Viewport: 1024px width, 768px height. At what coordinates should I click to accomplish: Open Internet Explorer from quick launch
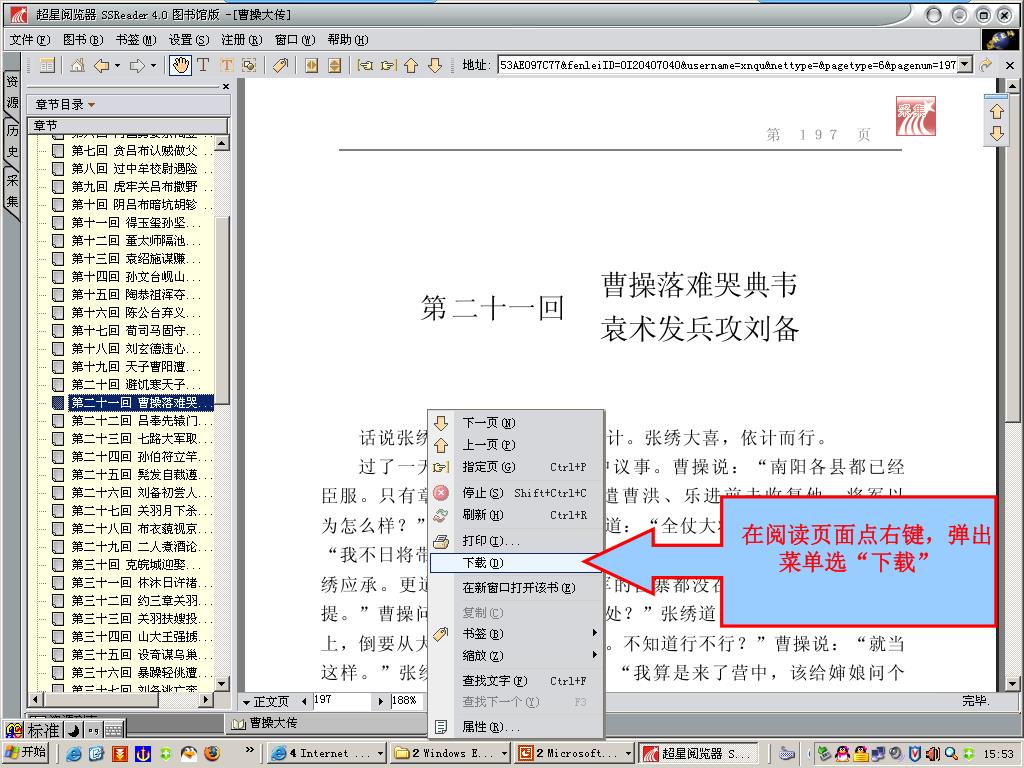click(73, 754)
